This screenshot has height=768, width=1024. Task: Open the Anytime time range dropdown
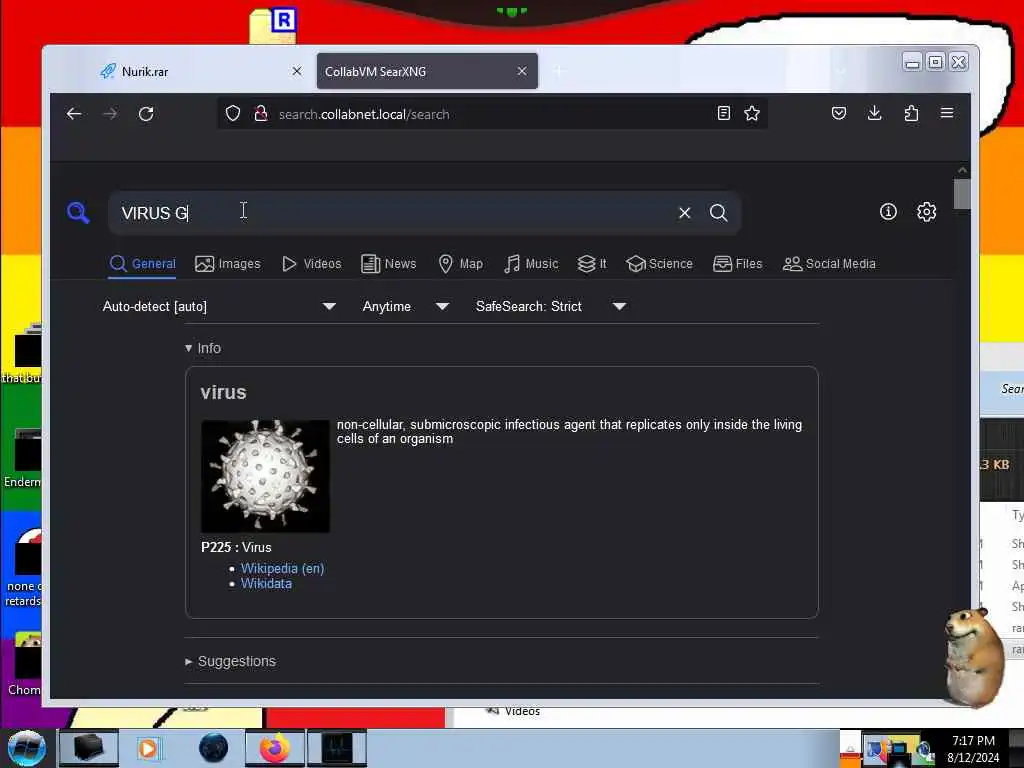(x=406, y=306)
